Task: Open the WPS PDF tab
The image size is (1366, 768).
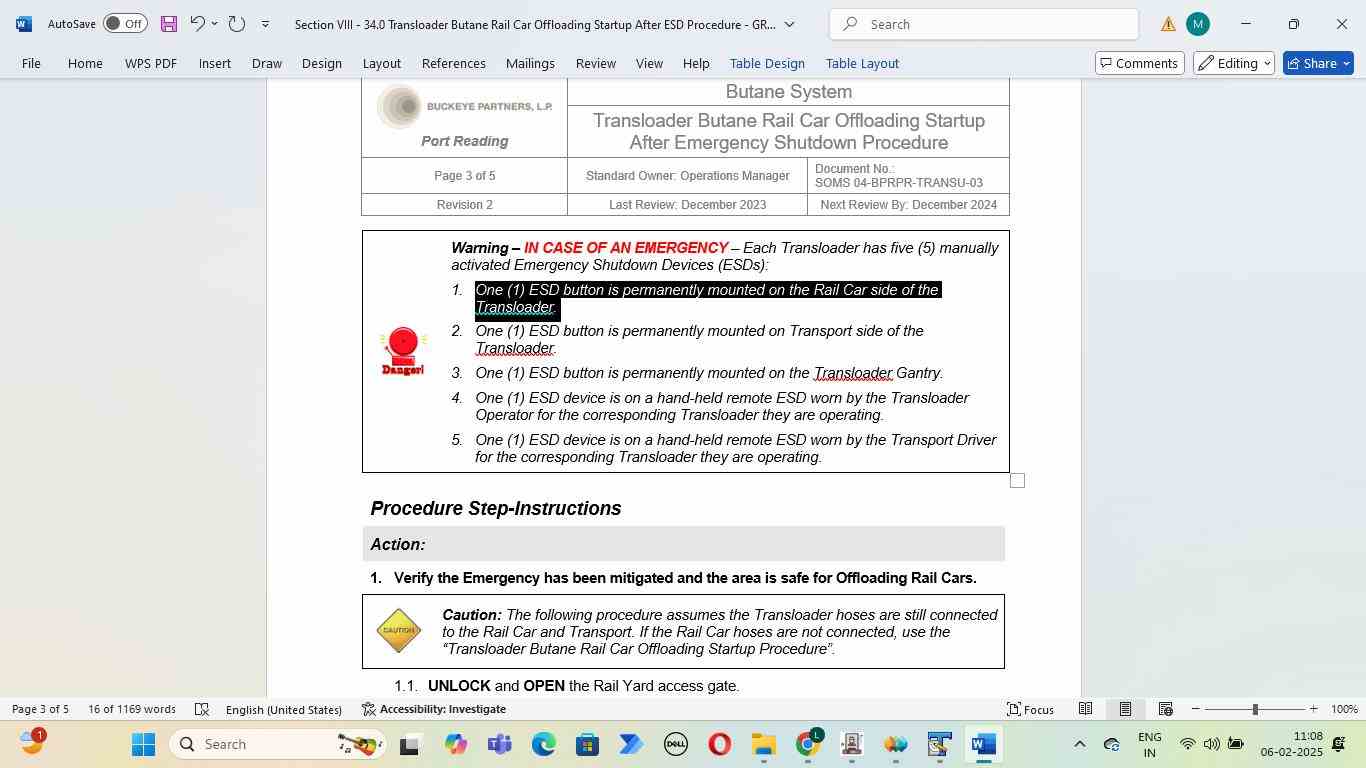Action: tap(151, 63)
